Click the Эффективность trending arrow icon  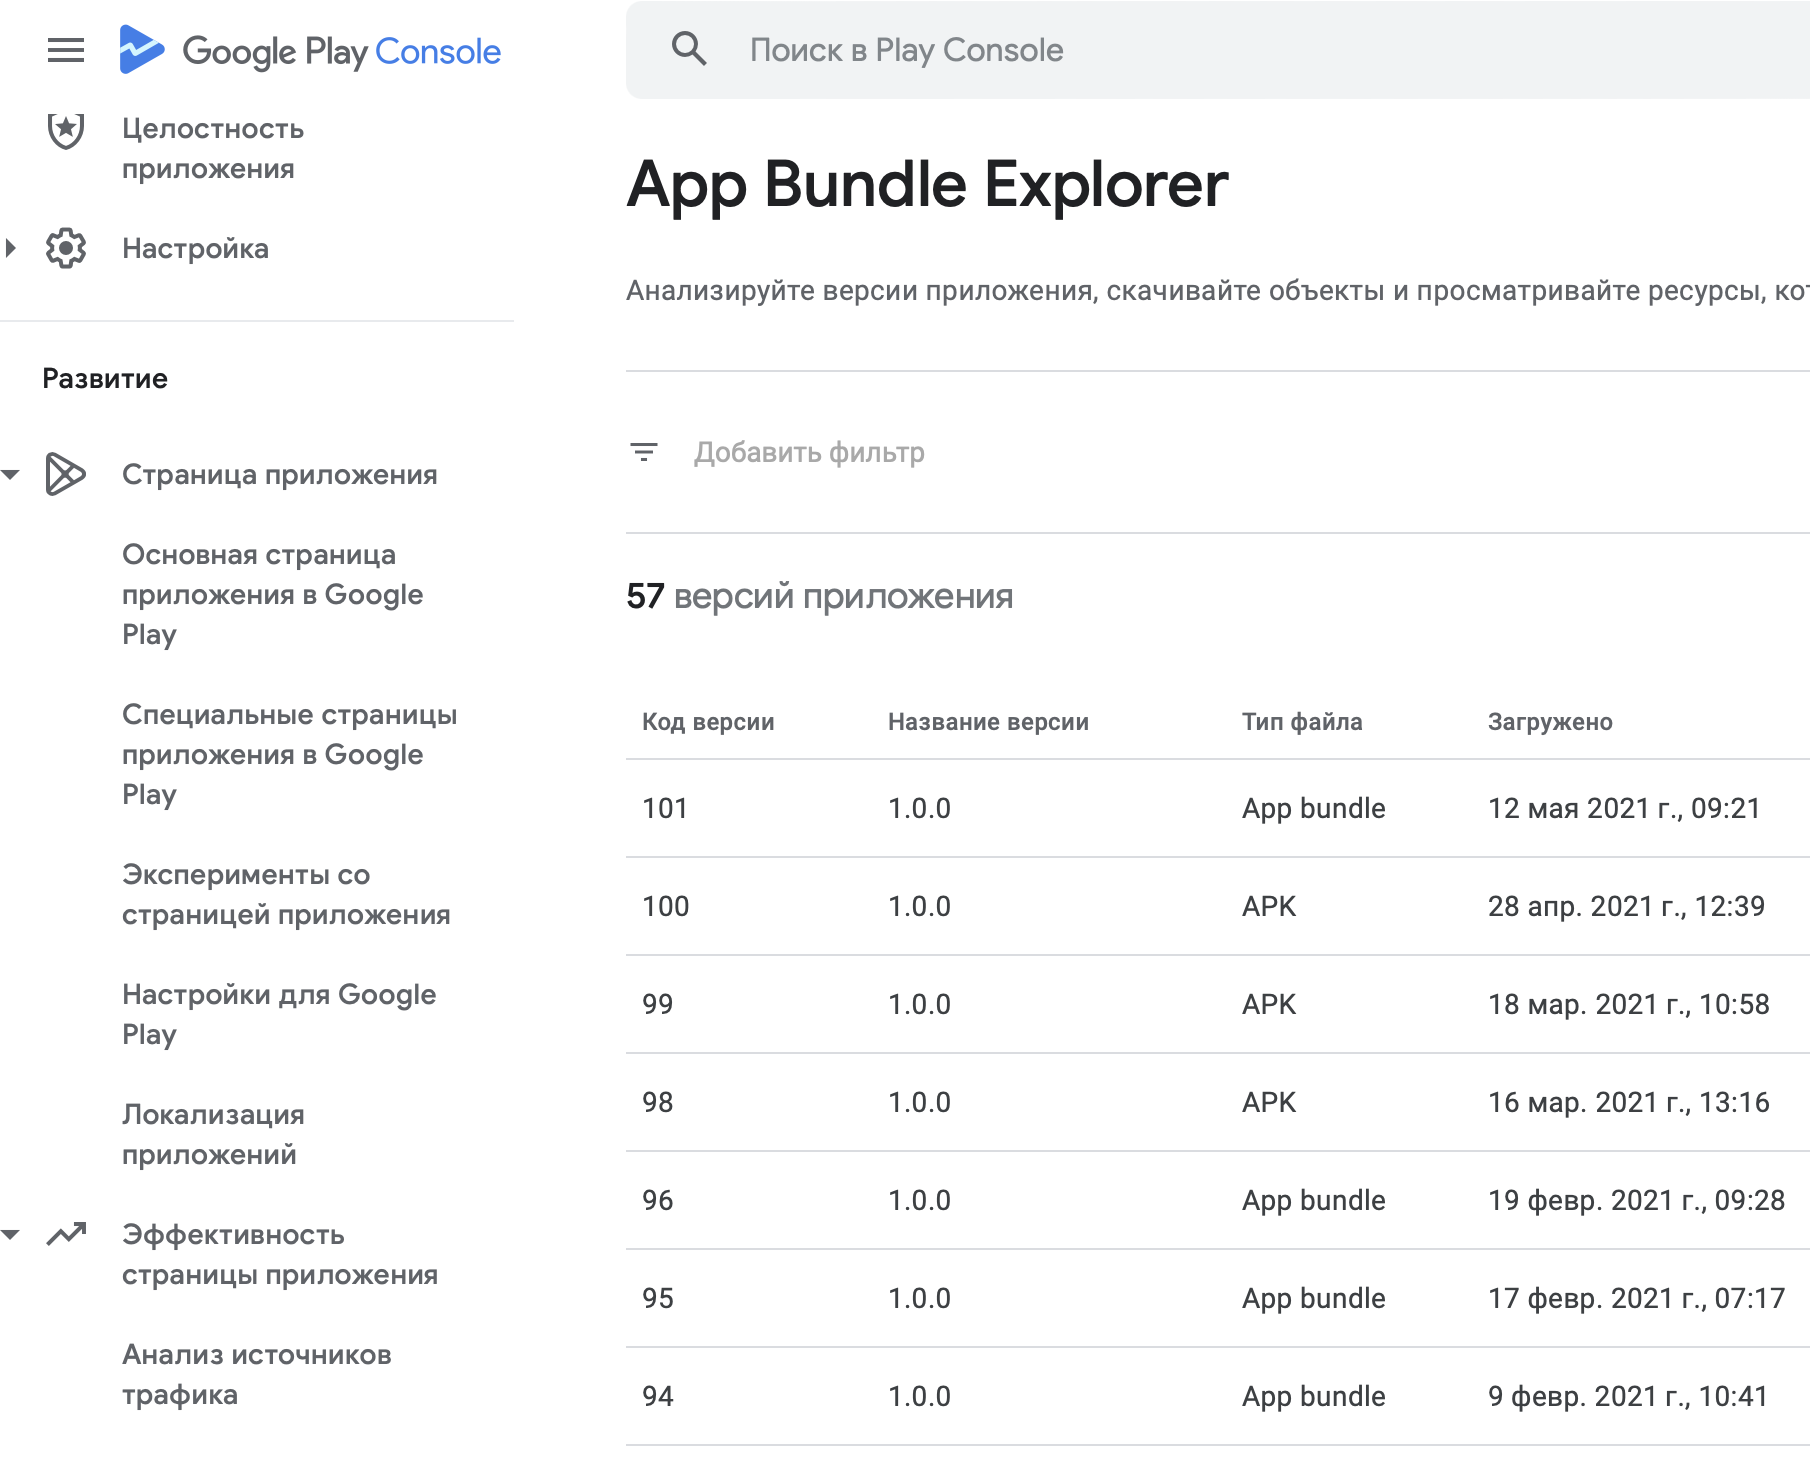click(66, 1234)
